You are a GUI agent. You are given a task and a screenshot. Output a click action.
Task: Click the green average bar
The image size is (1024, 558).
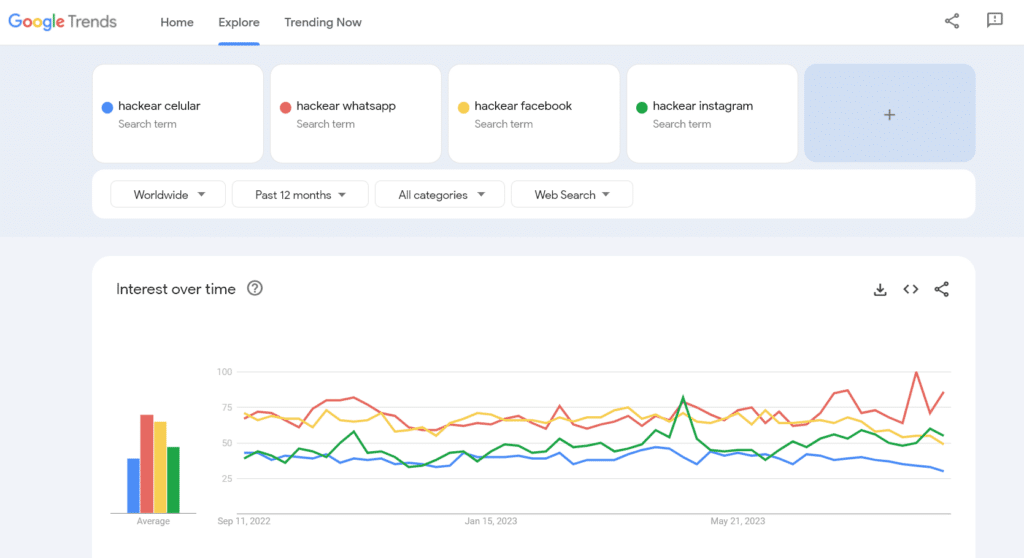click(x=173, y=480)
